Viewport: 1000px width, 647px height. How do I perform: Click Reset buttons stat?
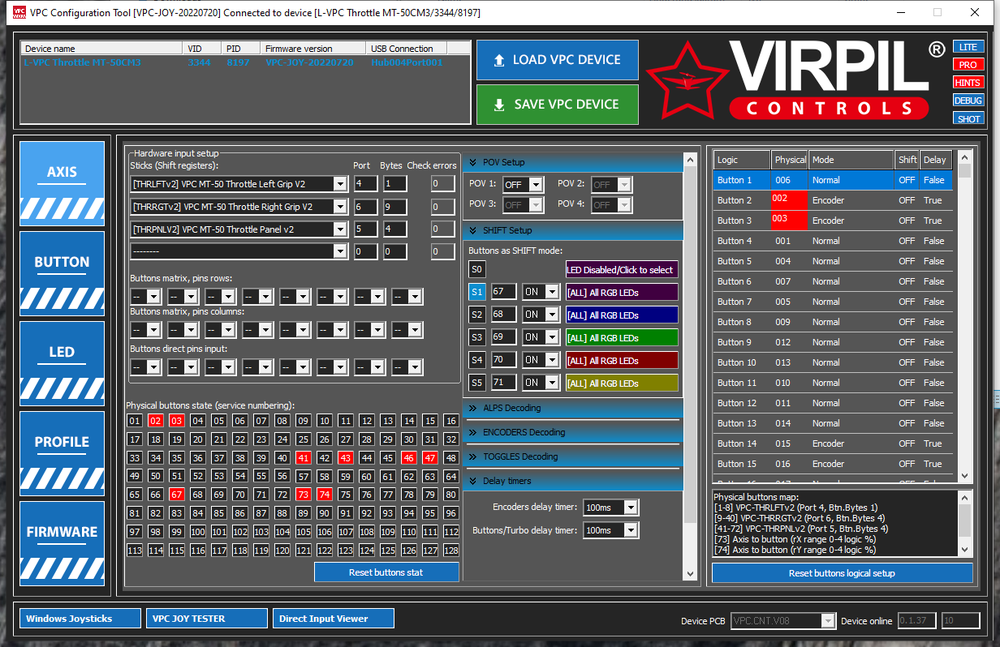[x=386, y=572]
